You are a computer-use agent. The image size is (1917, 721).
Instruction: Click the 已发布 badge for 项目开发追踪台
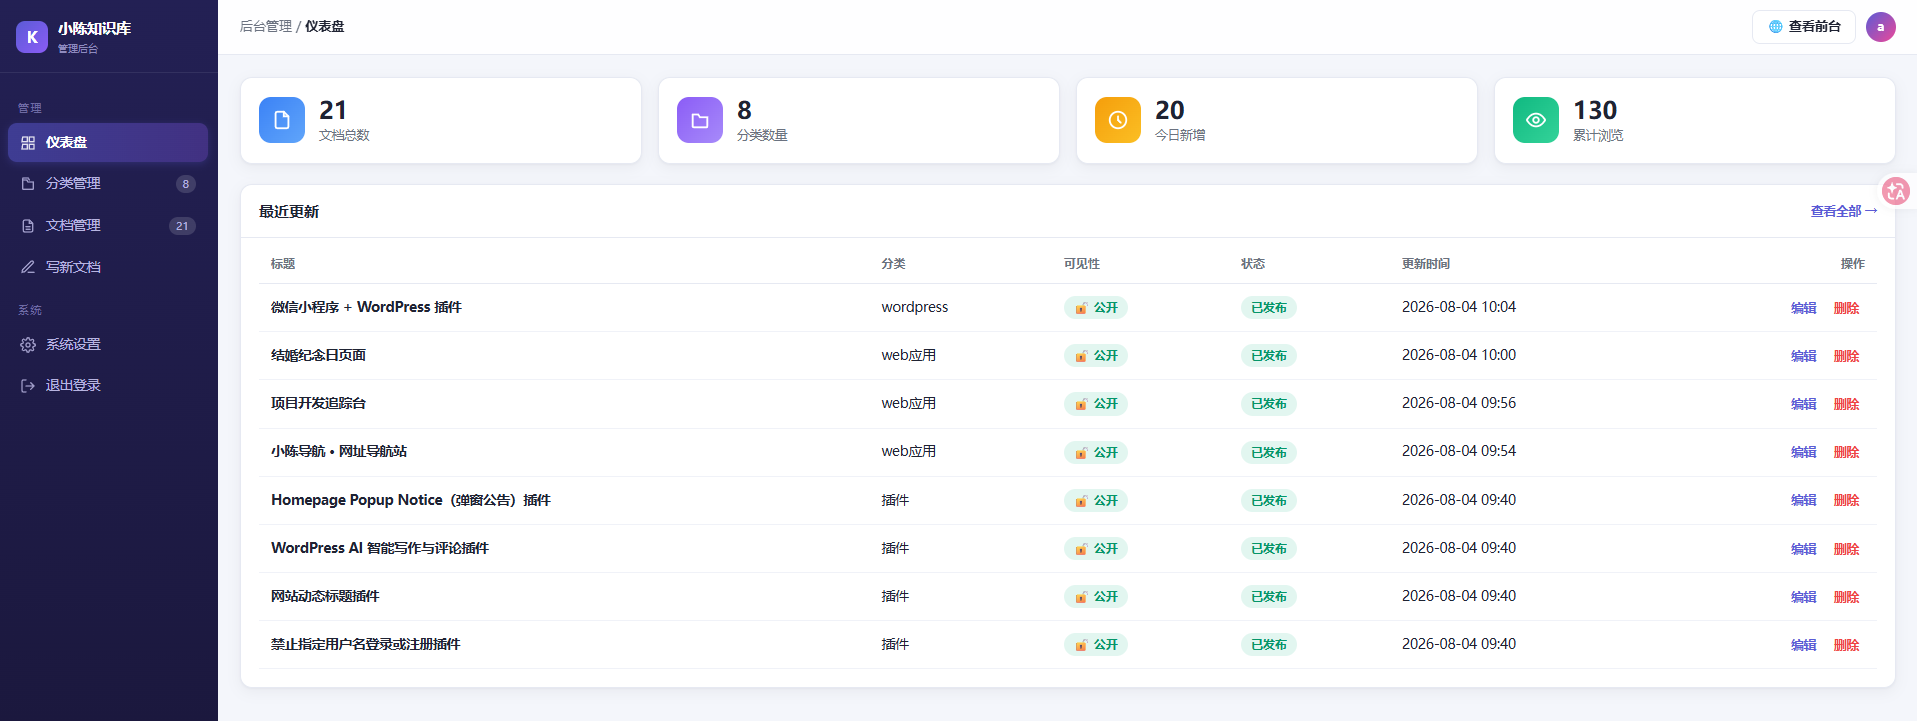coord(1269,404)
